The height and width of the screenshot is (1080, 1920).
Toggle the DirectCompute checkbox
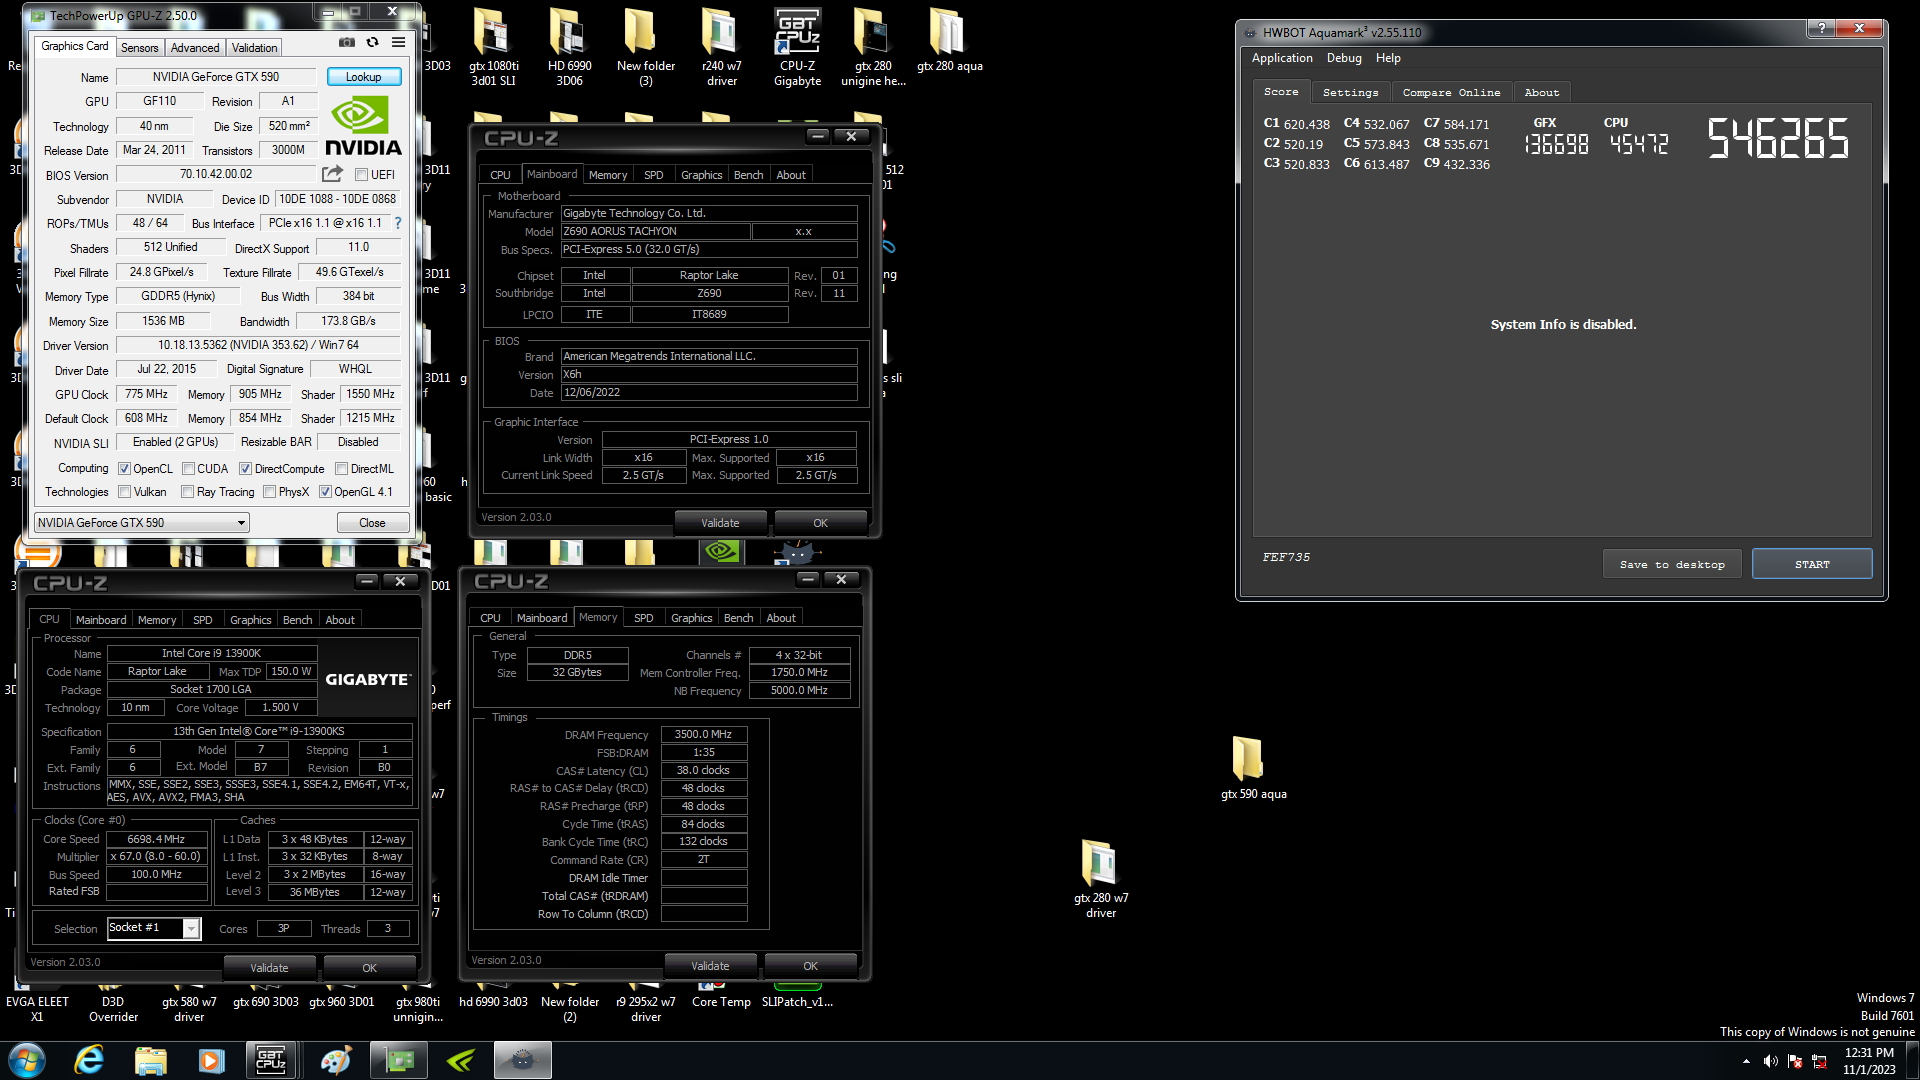point(245,469)
